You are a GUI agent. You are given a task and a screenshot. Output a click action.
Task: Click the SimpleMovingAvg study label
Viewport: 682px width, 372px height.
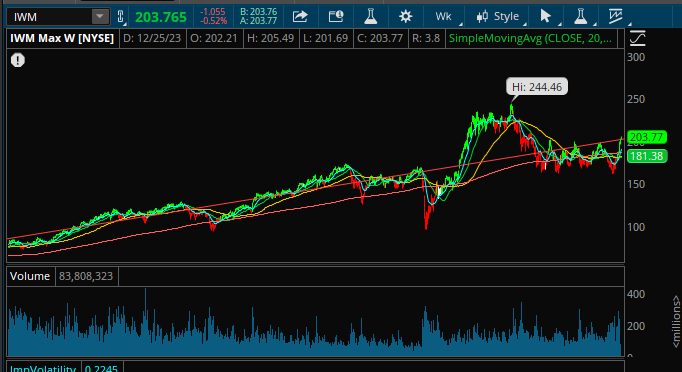pos(530,38)
